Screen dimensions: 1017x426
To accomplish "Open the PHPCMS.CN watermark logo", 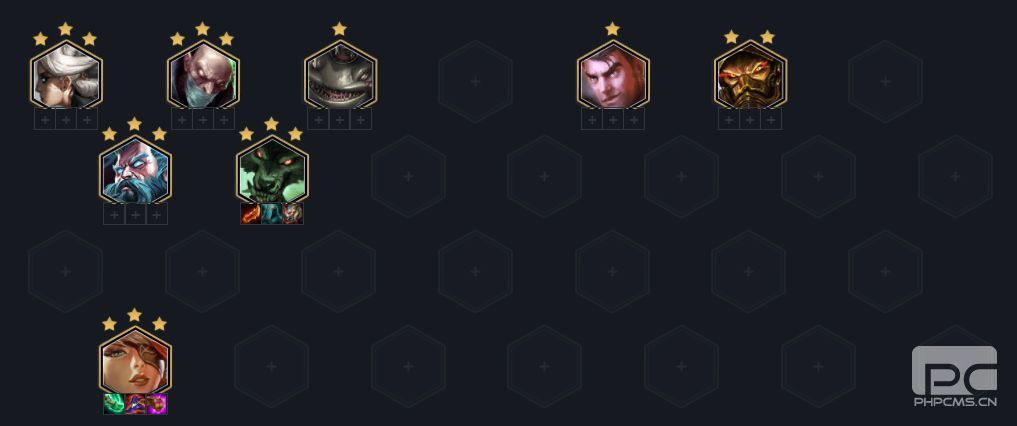I will (955, 377).
